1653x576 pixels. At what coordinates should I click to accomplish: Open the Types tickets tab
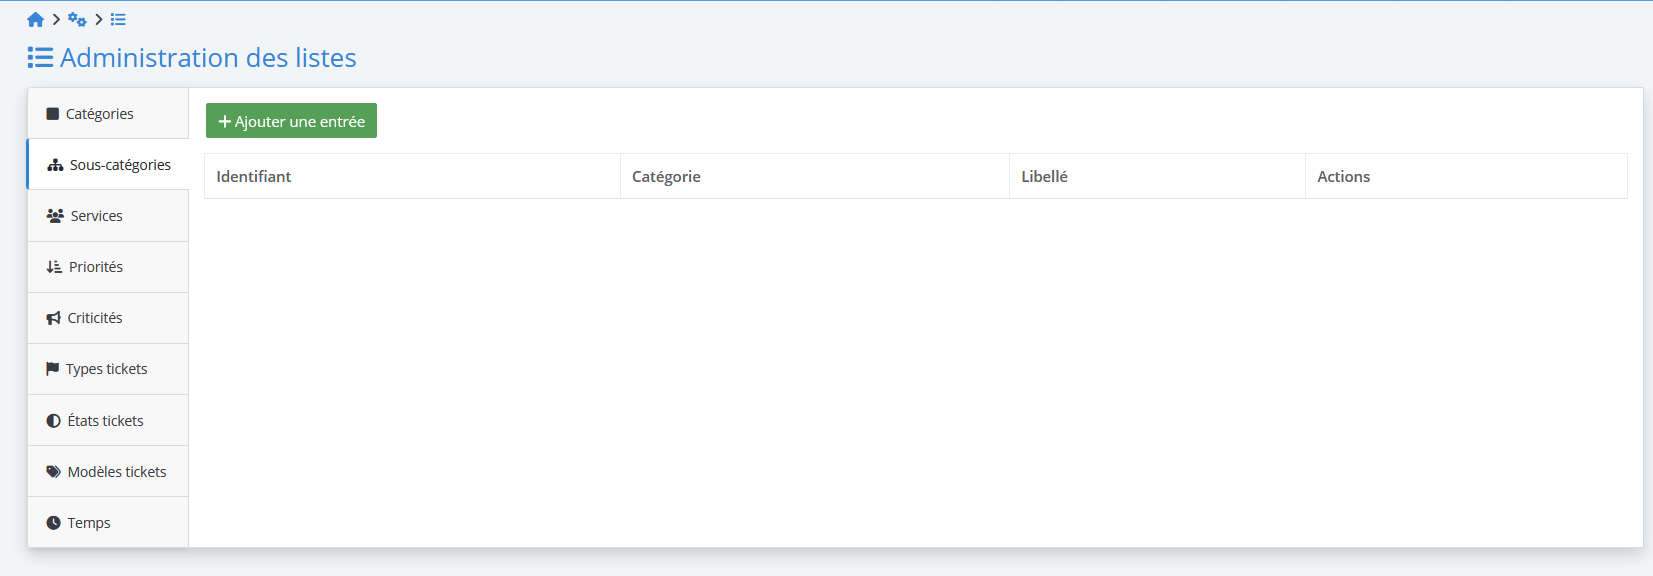point(108,369)
